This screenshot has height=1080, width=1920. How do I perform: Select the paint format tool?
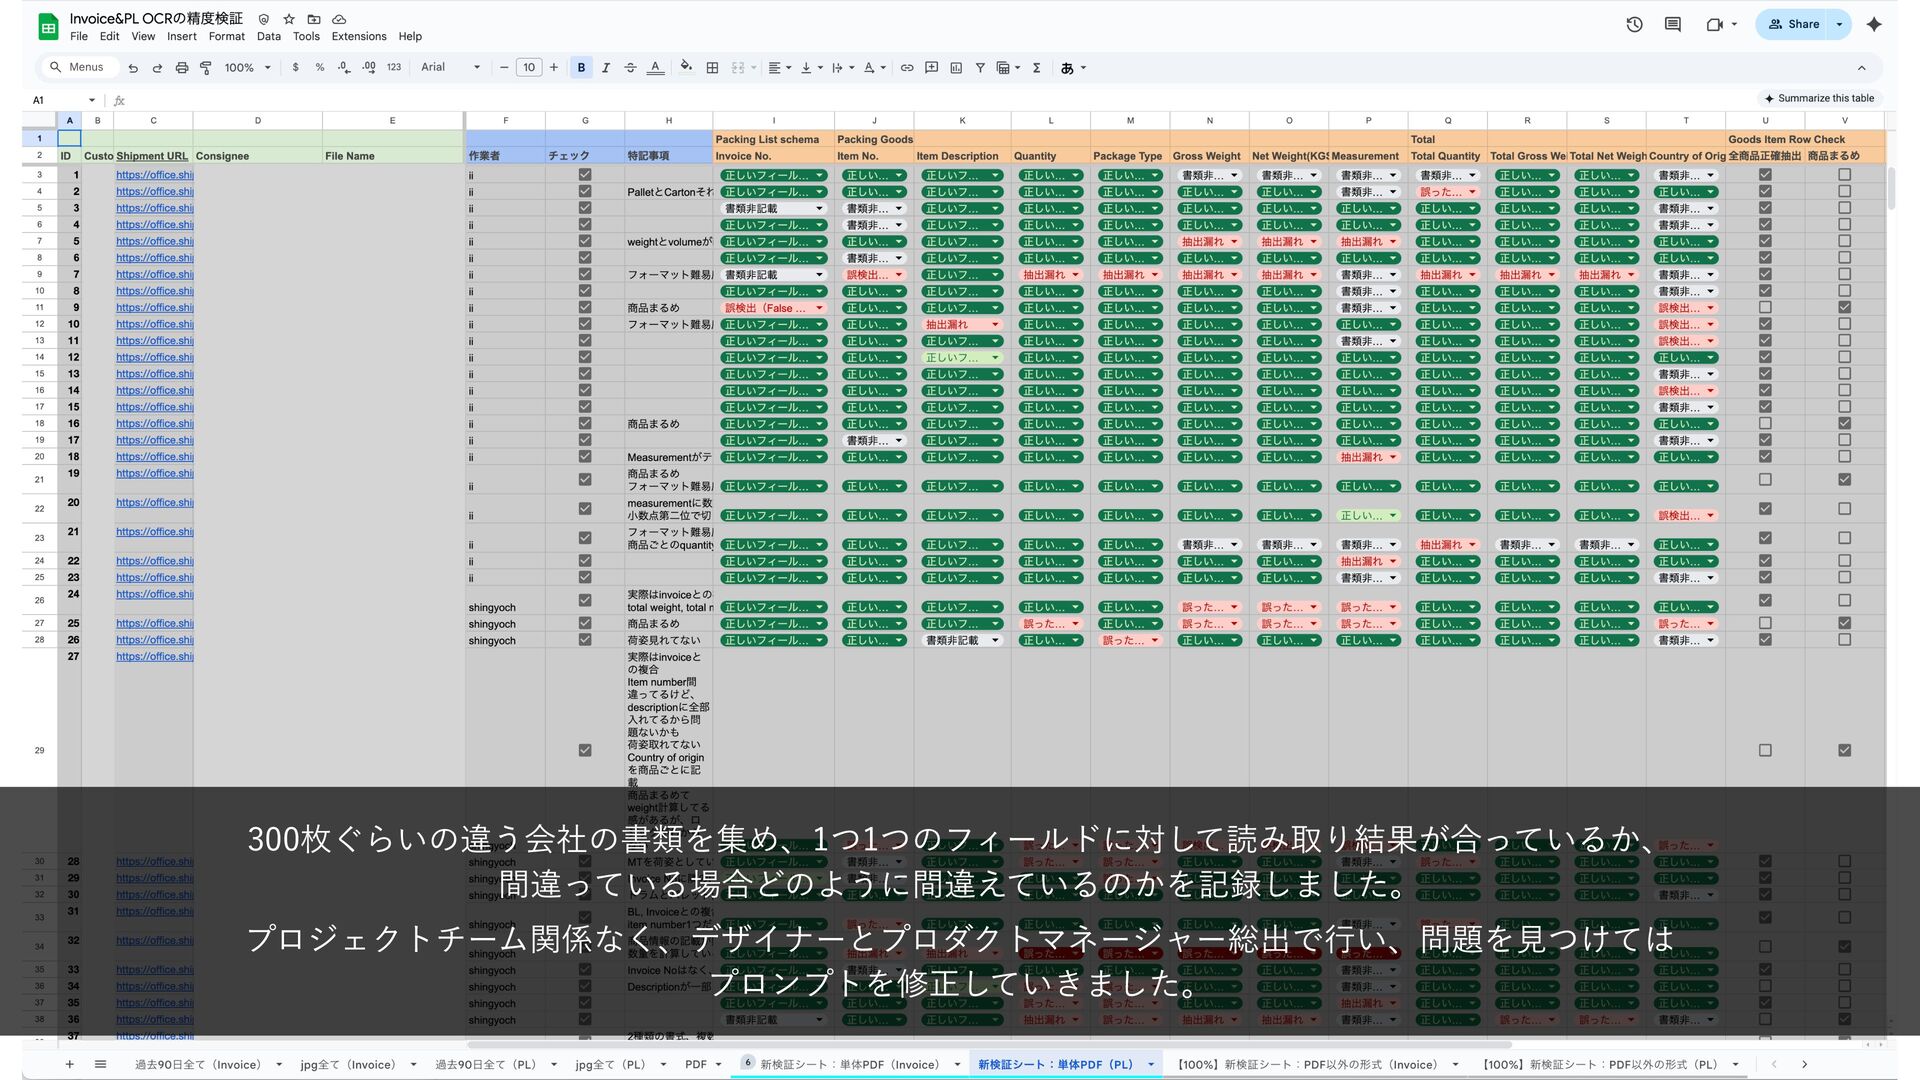coord(206,68)
